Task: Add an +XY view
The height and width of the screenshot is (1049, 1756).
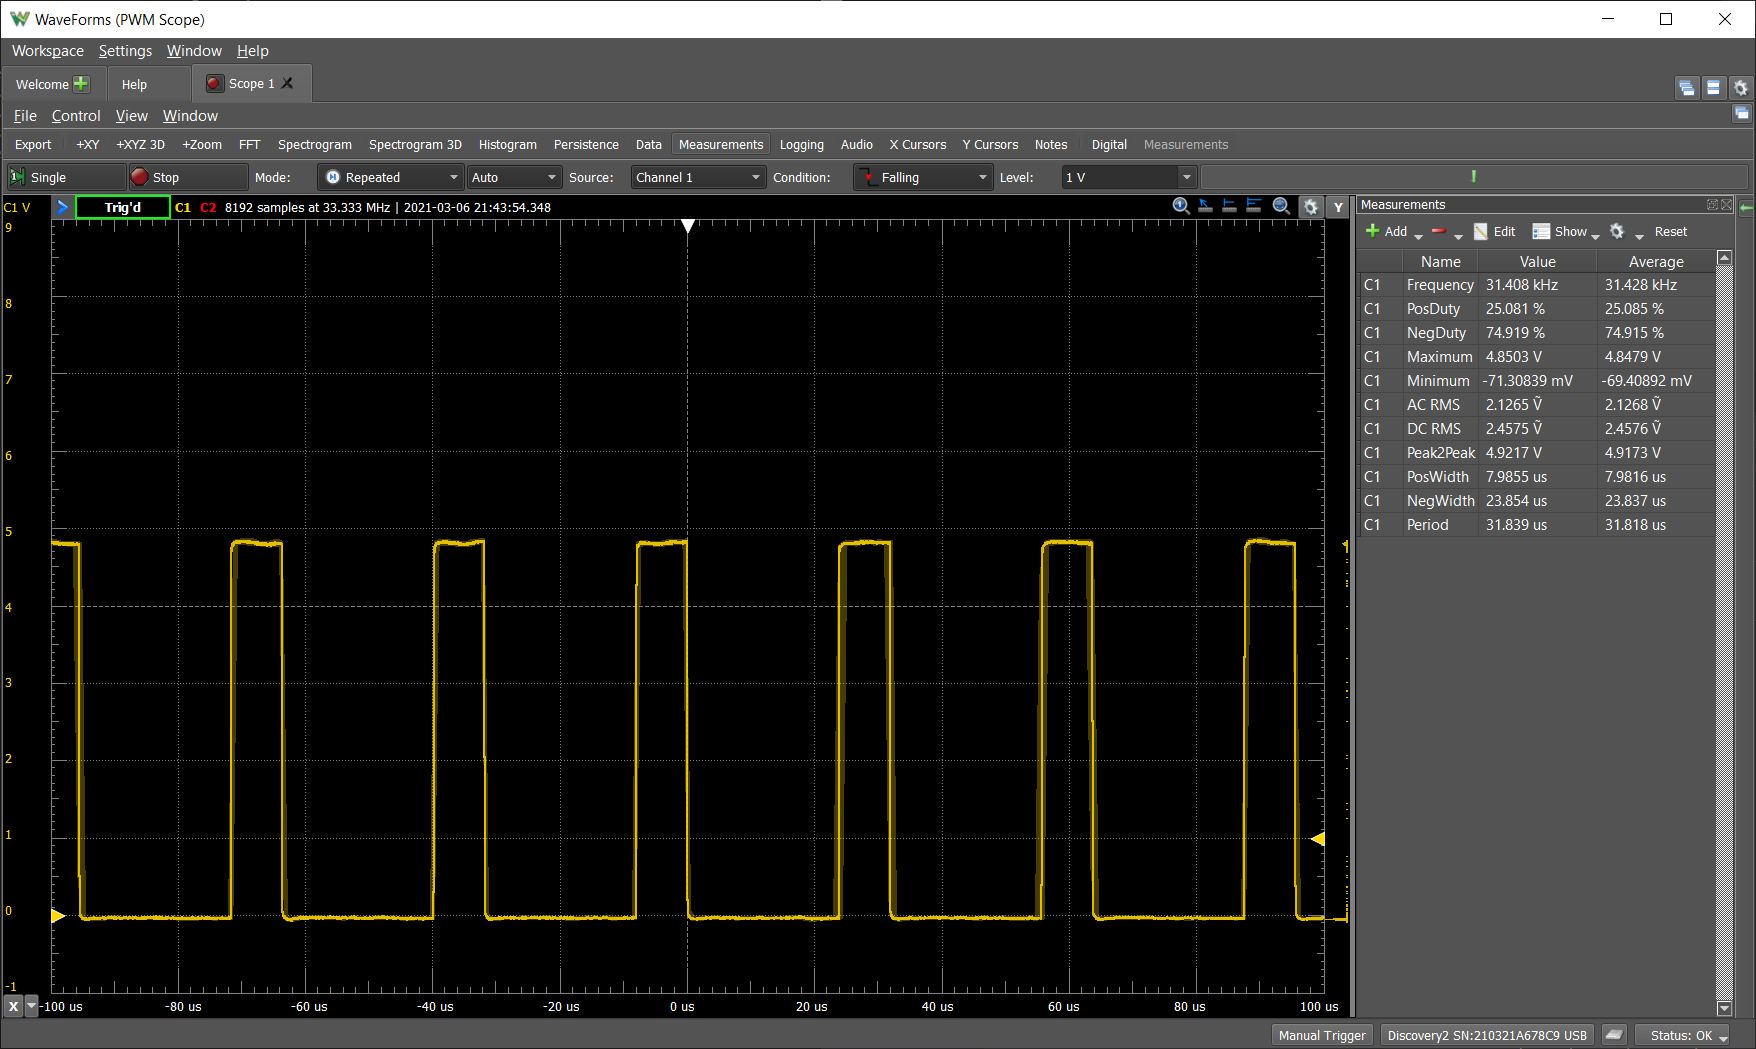Action: click(x=88, y=145)
